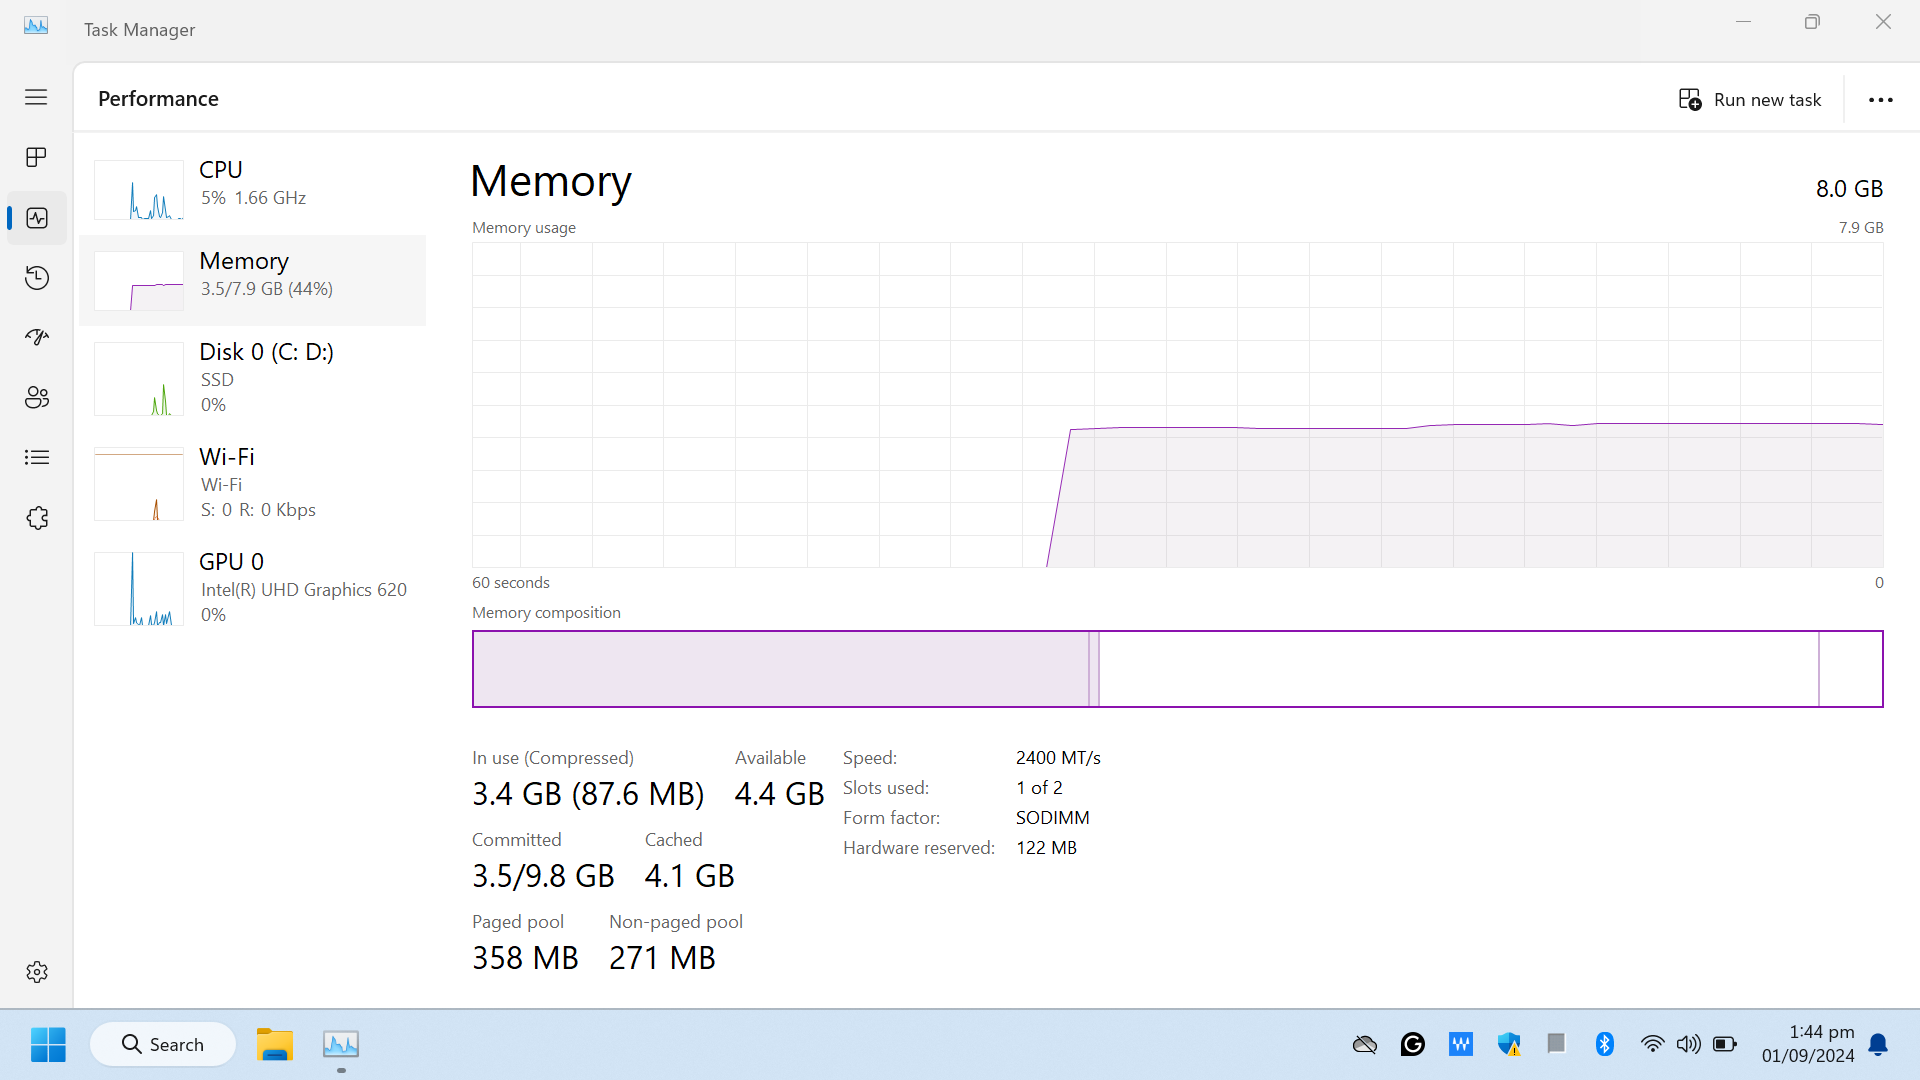Click the 1 of 2 slots used value
Image resolution: width=1920 pixels, height=1080 pixels.
[1039, 788]
